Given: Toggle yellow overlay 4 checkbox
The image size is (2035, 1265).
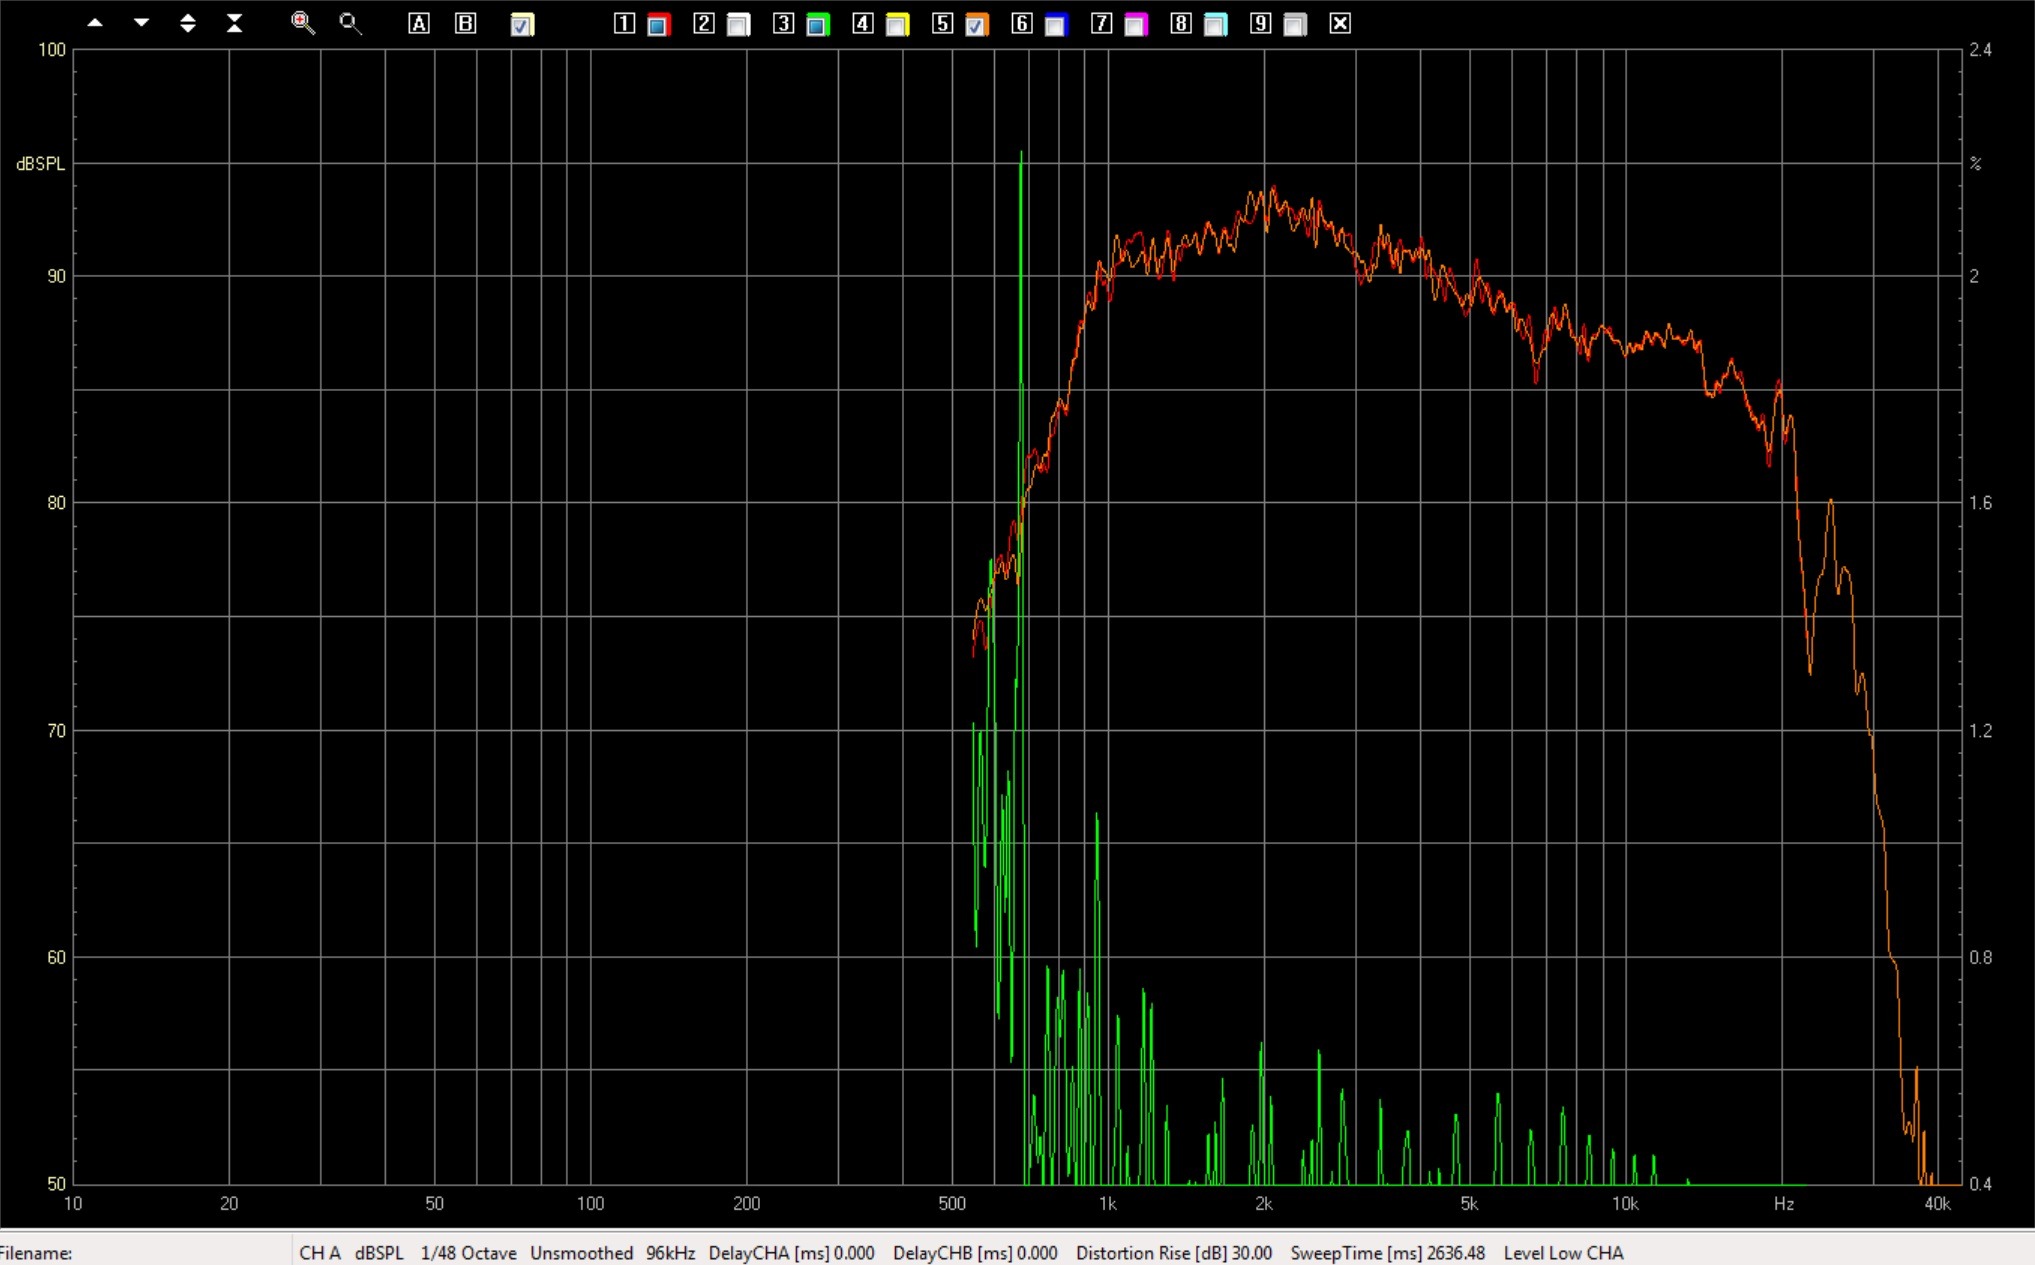Looking at the screenshot, I should coord(897,25).
